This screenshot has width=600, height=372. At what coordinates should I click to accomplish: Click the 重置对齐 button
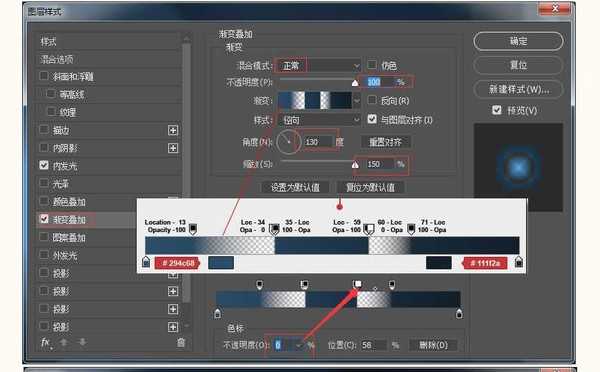386,142
